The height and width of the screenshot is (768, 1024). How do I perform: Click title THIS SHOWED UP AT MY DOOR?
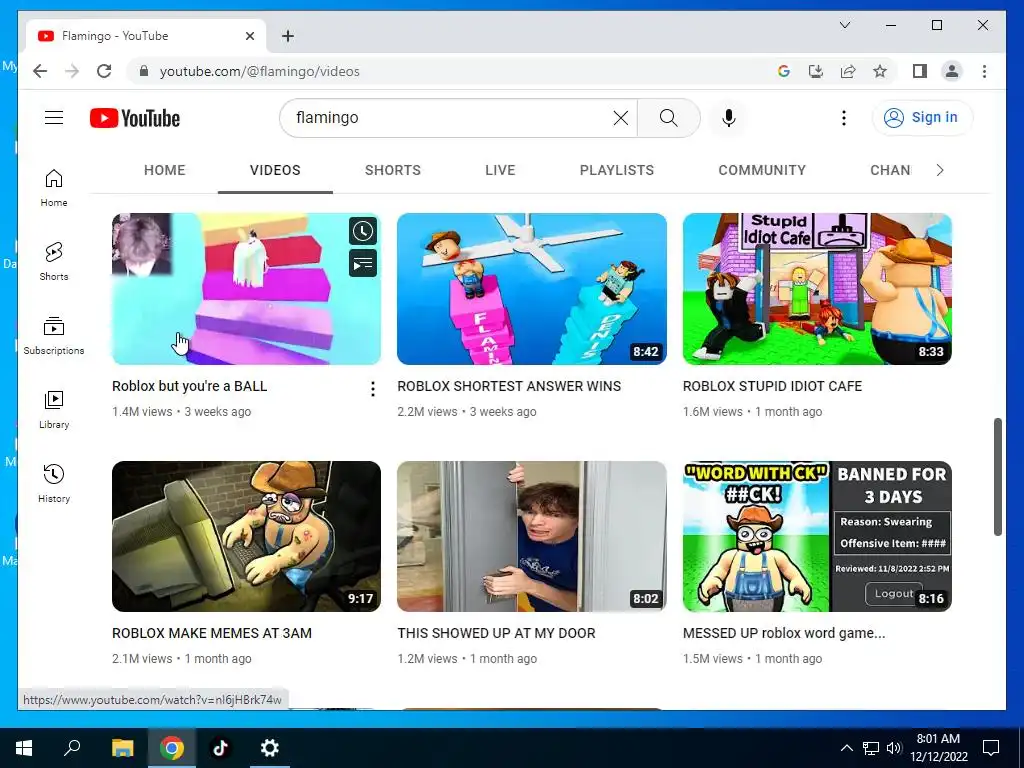point(496,633)
